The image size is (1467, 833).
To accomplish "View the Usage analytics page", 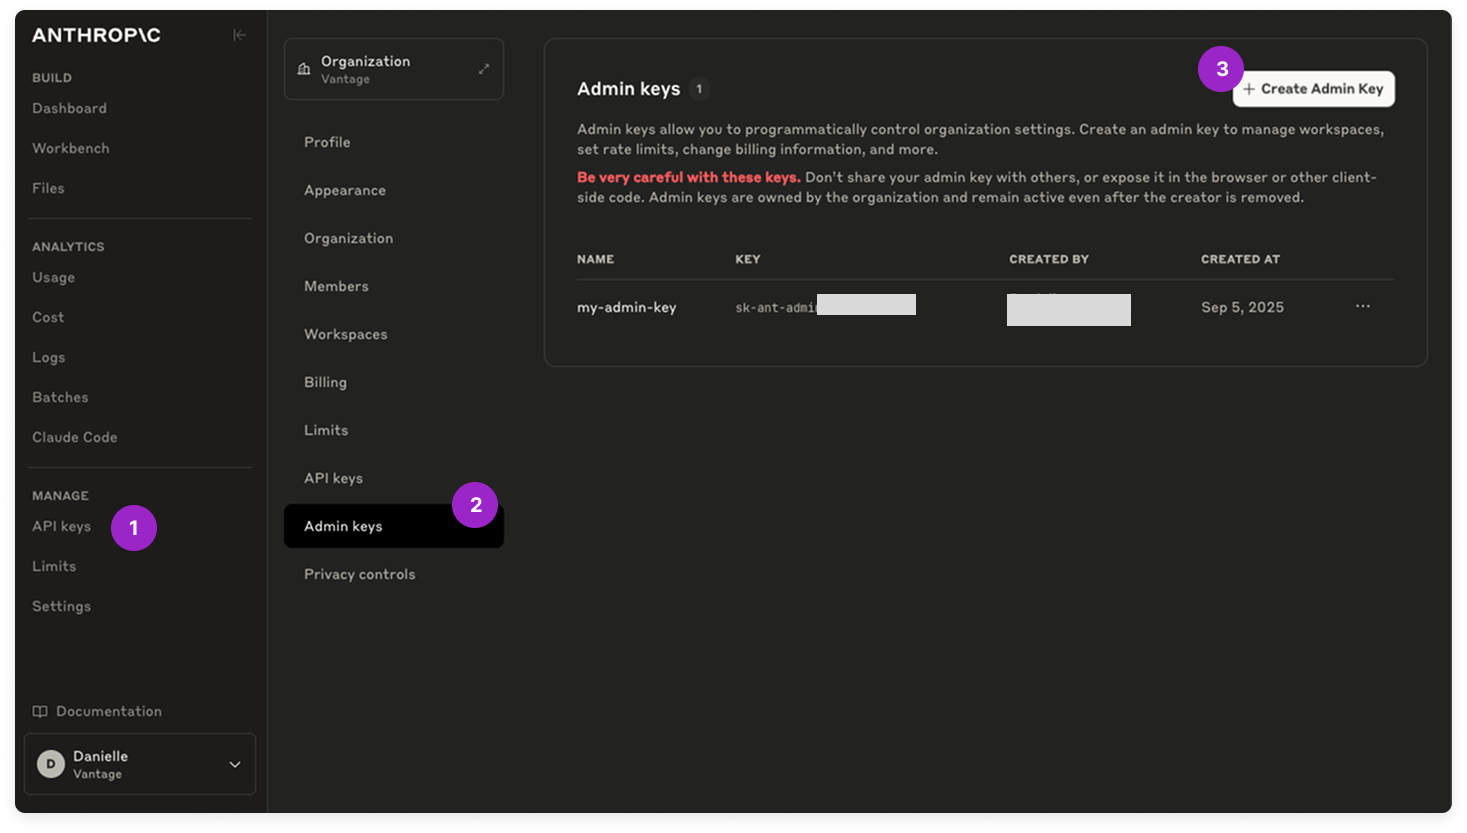I will 54,277.
